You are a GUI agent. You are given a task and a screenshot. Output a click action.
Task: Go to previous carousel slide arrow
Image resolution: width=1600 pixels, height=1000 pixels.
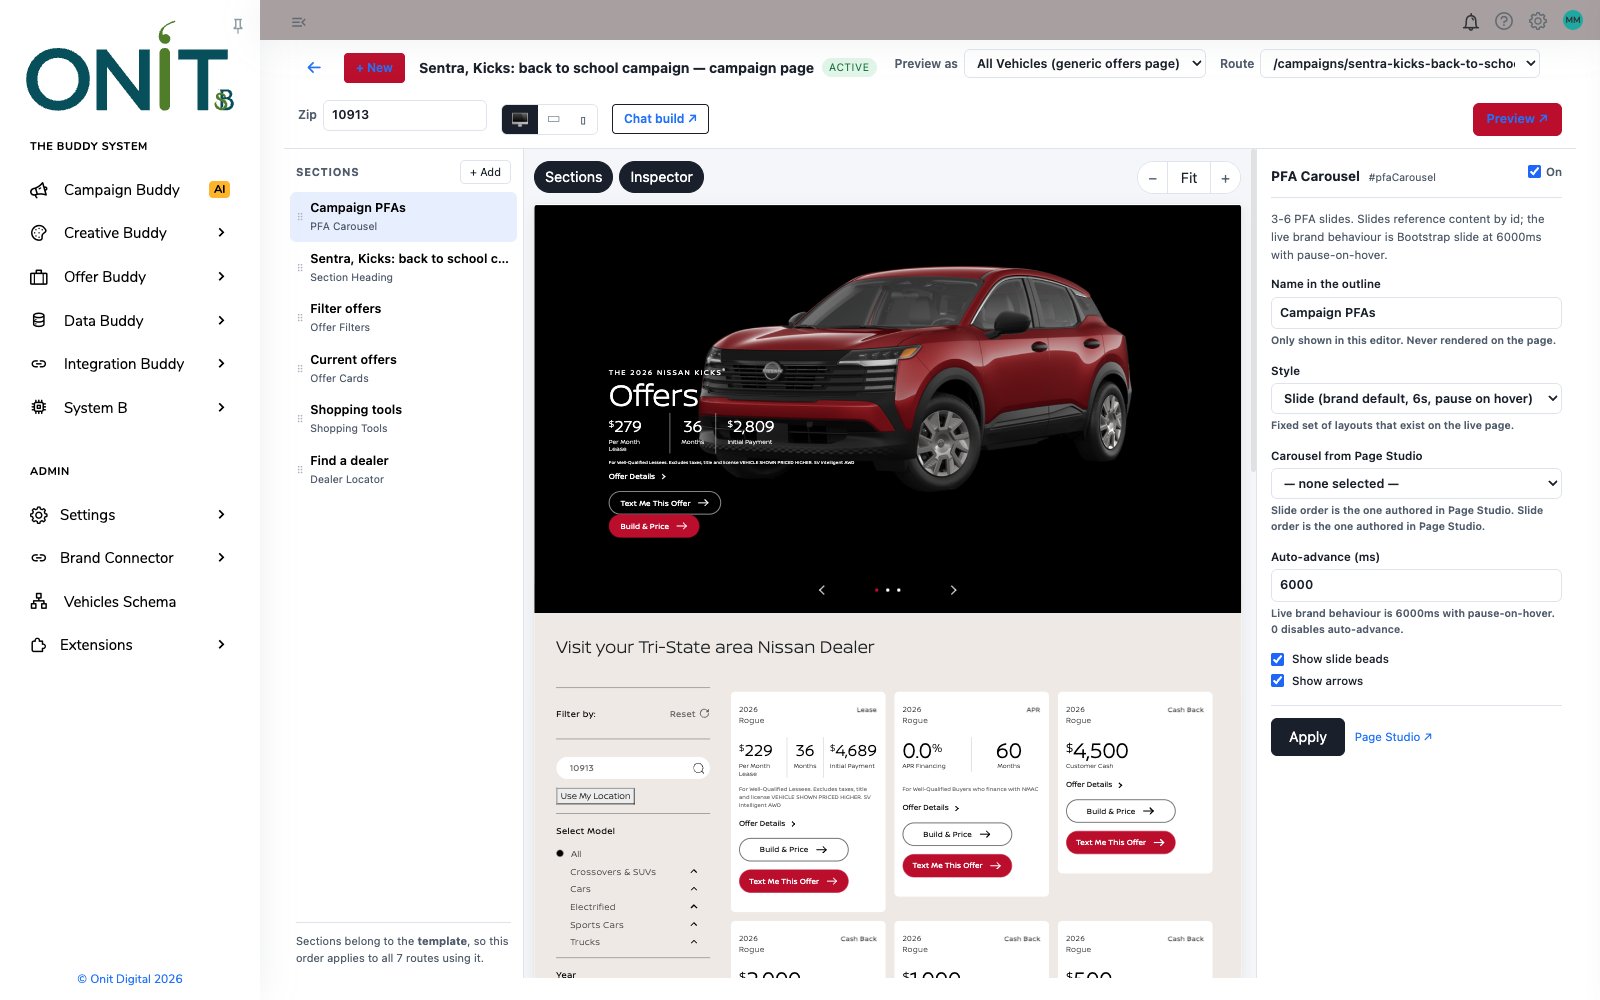tap(822, 590)
